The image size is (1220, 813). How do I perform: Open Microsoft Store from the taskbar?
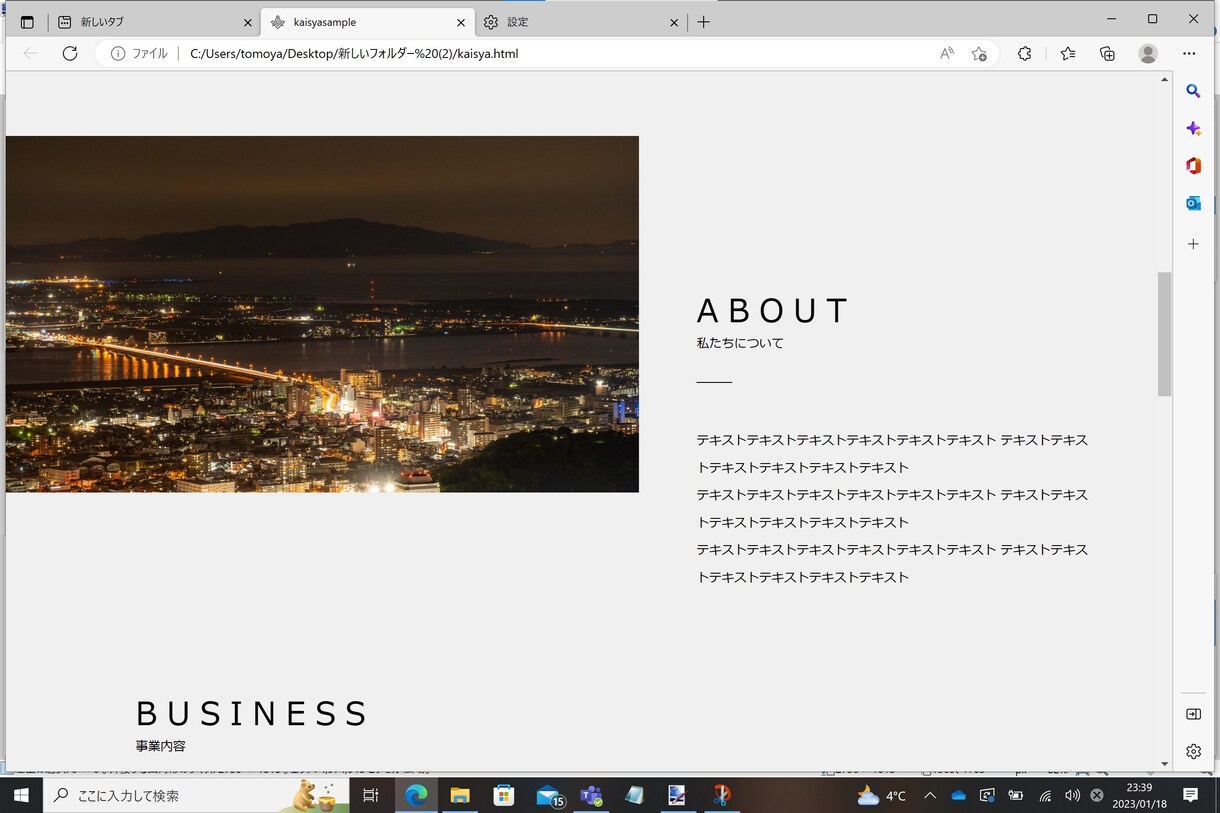[504, 795]
